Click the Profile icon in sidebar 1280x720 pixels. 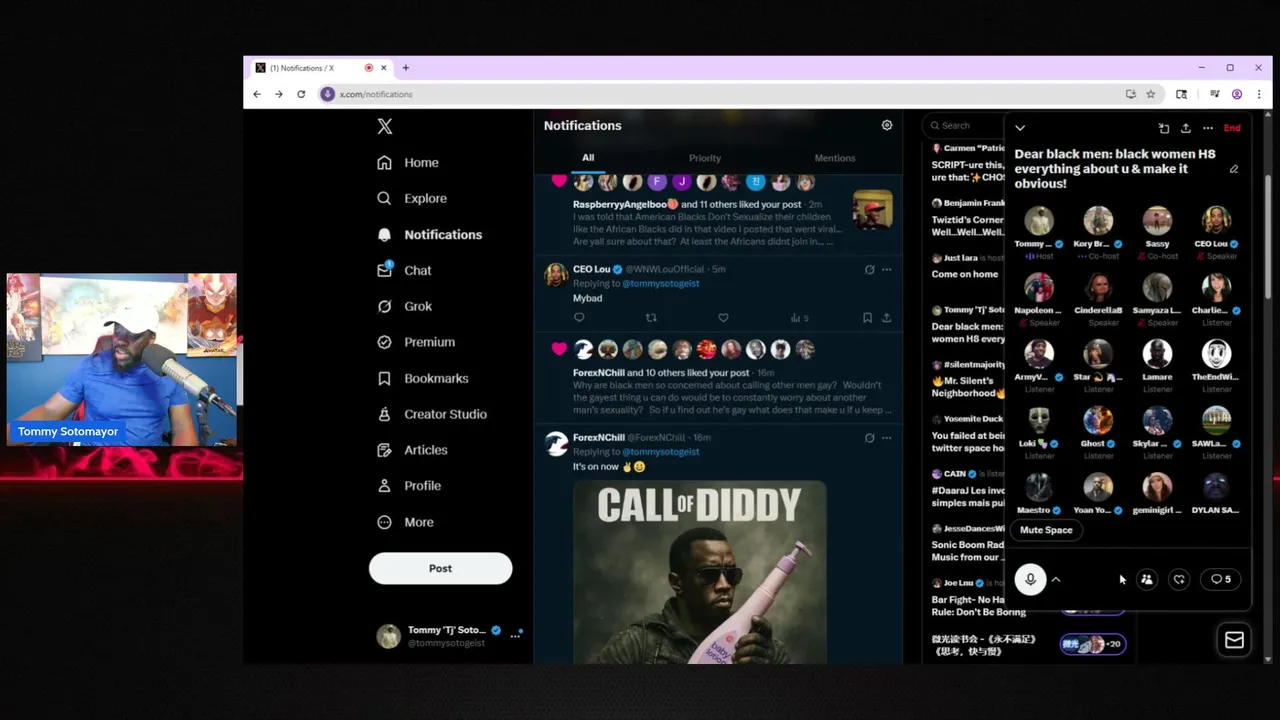point(385,486)
